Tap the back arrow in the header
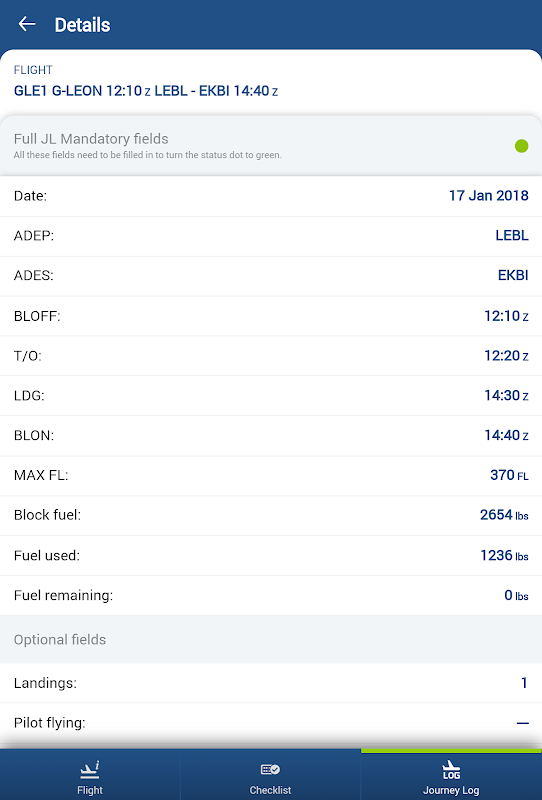The image size is (542, 800). click(27, 24)
